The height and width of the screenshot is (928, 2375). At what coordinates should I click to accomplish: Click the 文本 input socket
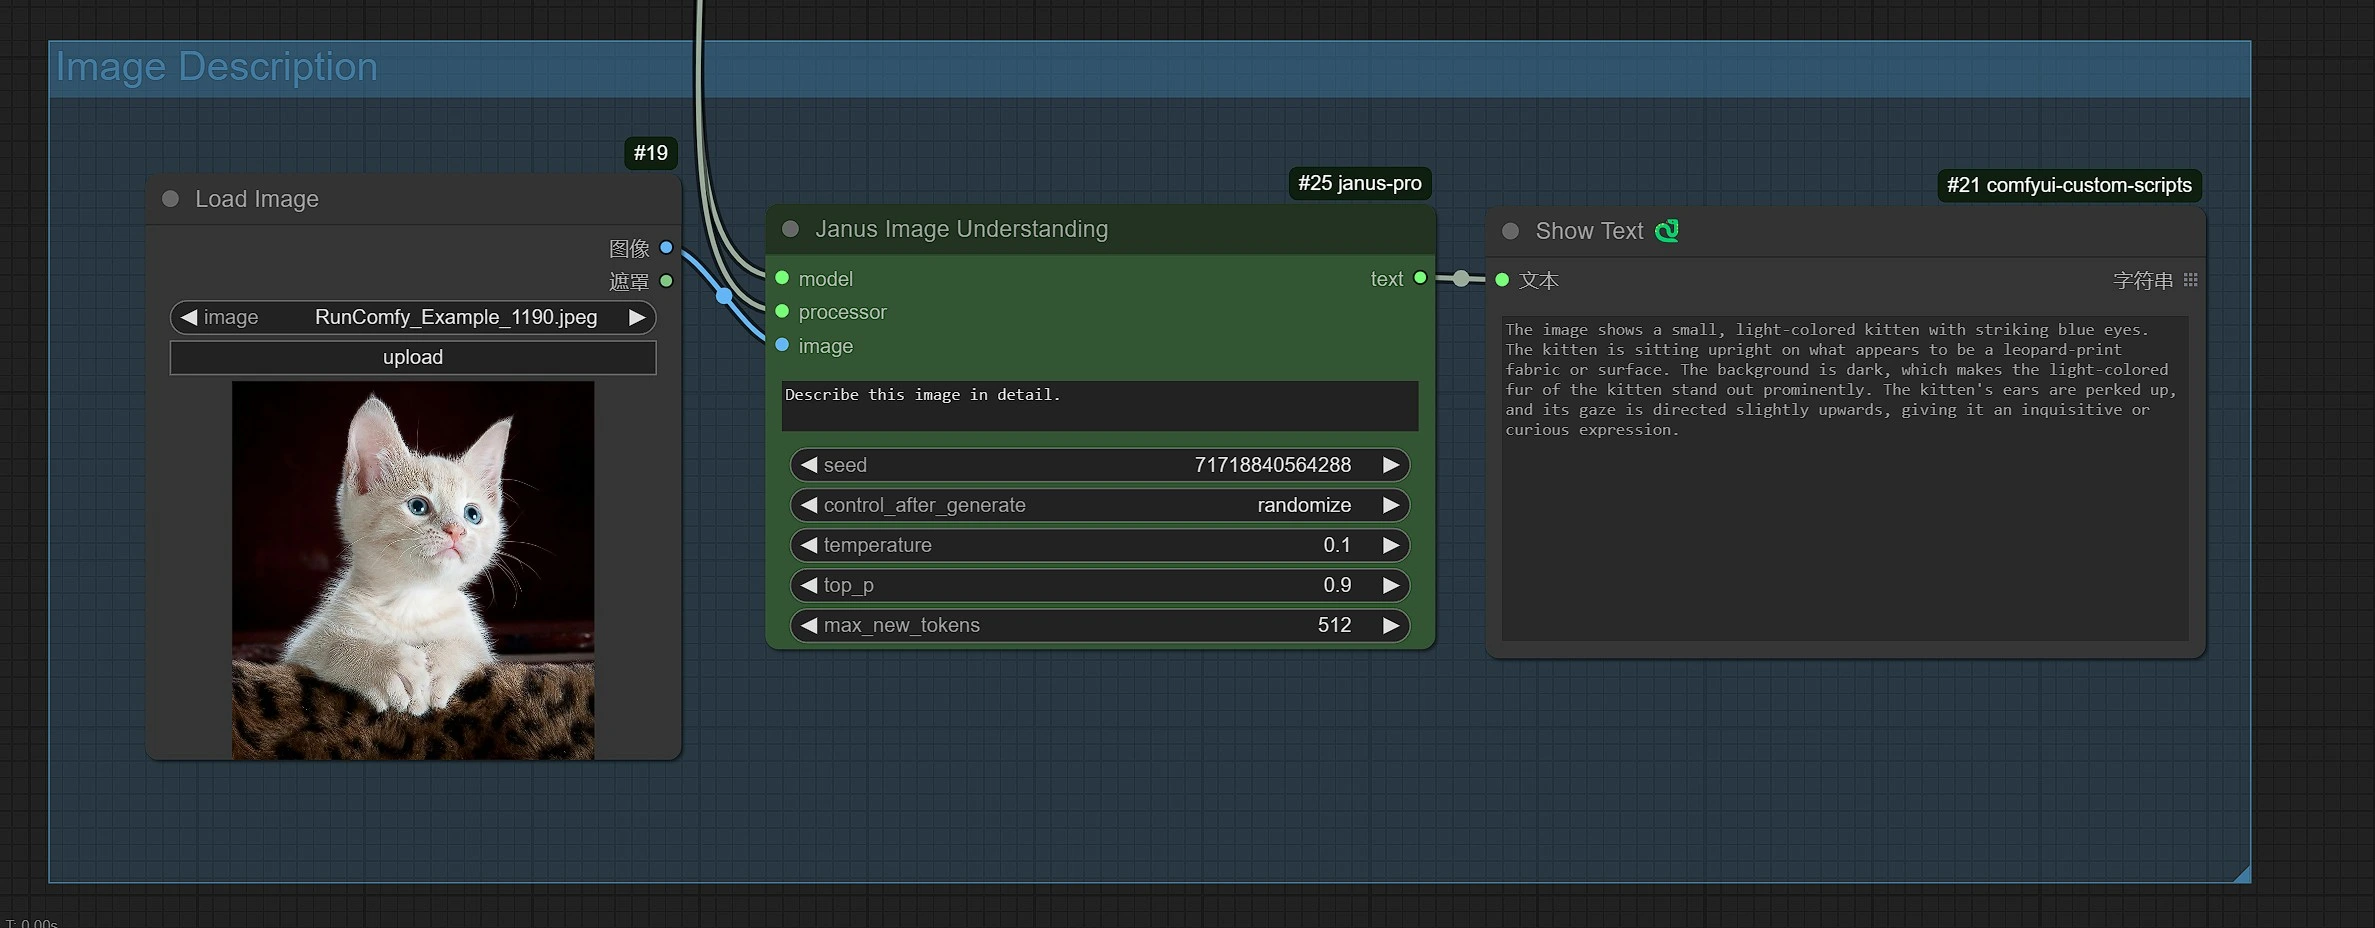1502,280
